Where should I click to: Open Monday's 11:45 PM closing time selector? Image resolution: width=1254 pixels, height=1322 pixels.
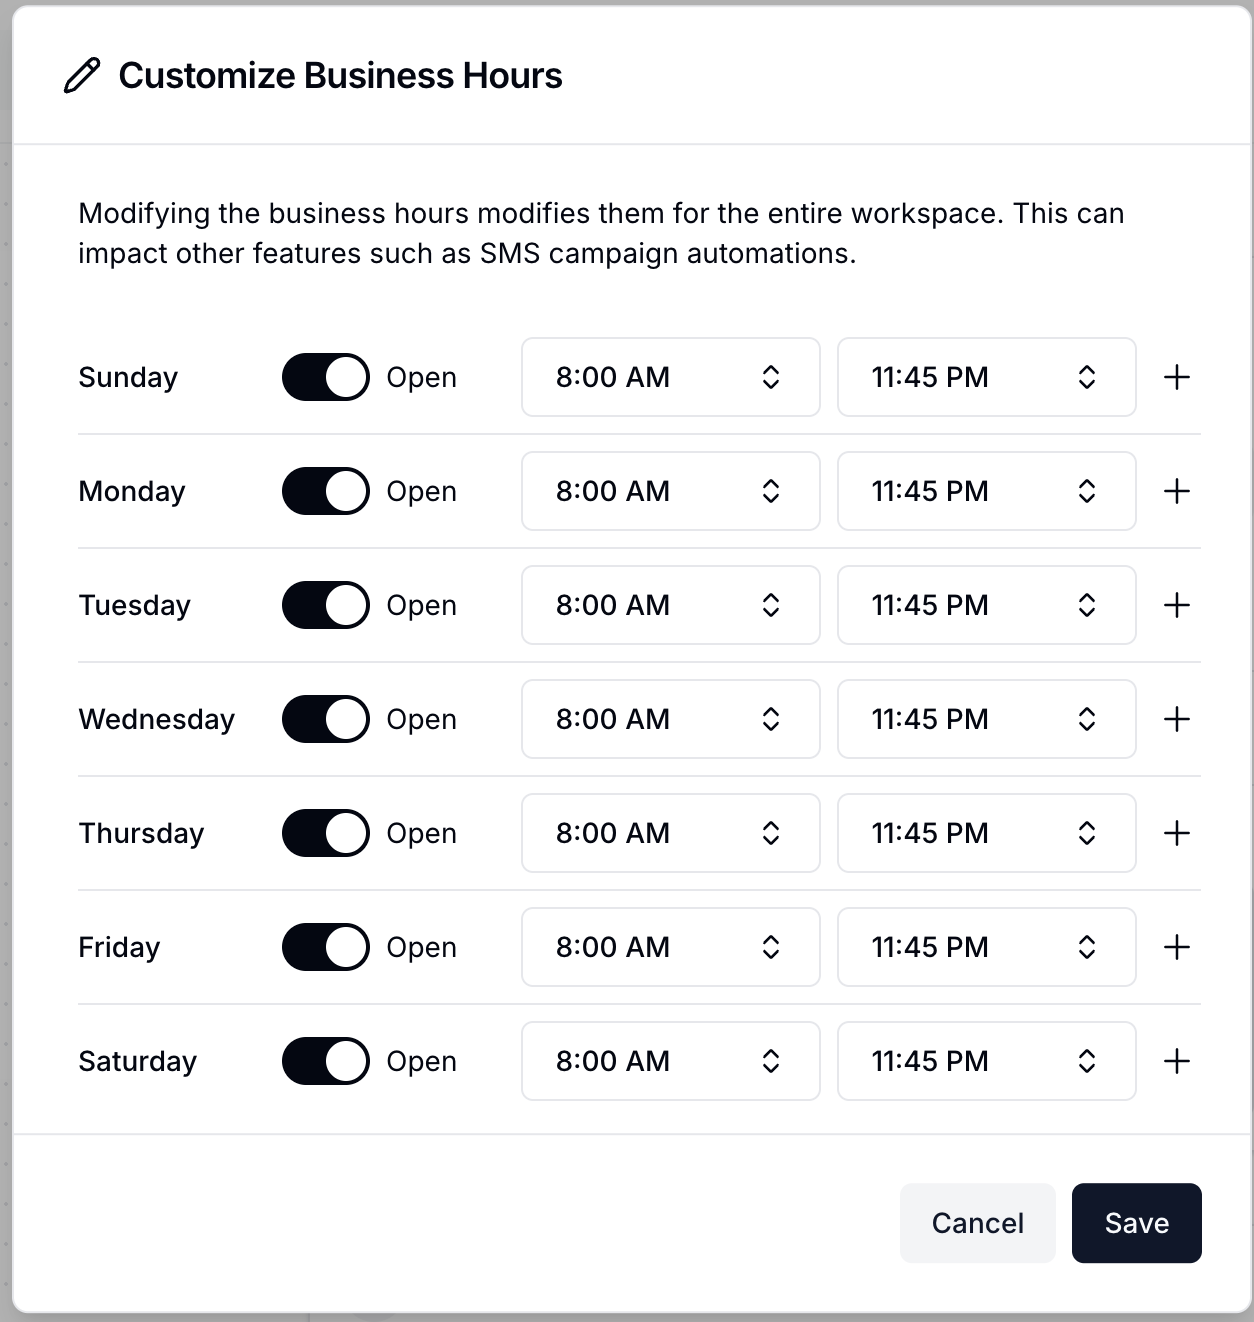pyautogui.click(x=985, y=491)
